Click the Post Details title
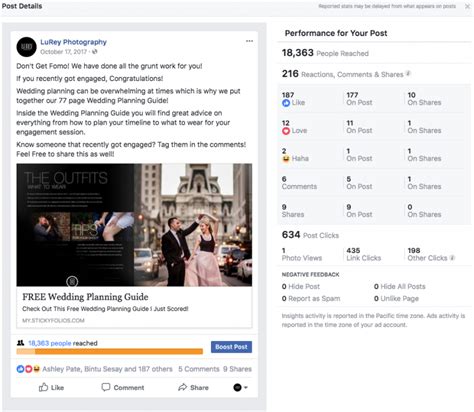Viewport: 474px width, 412px height. pos(22,6)
